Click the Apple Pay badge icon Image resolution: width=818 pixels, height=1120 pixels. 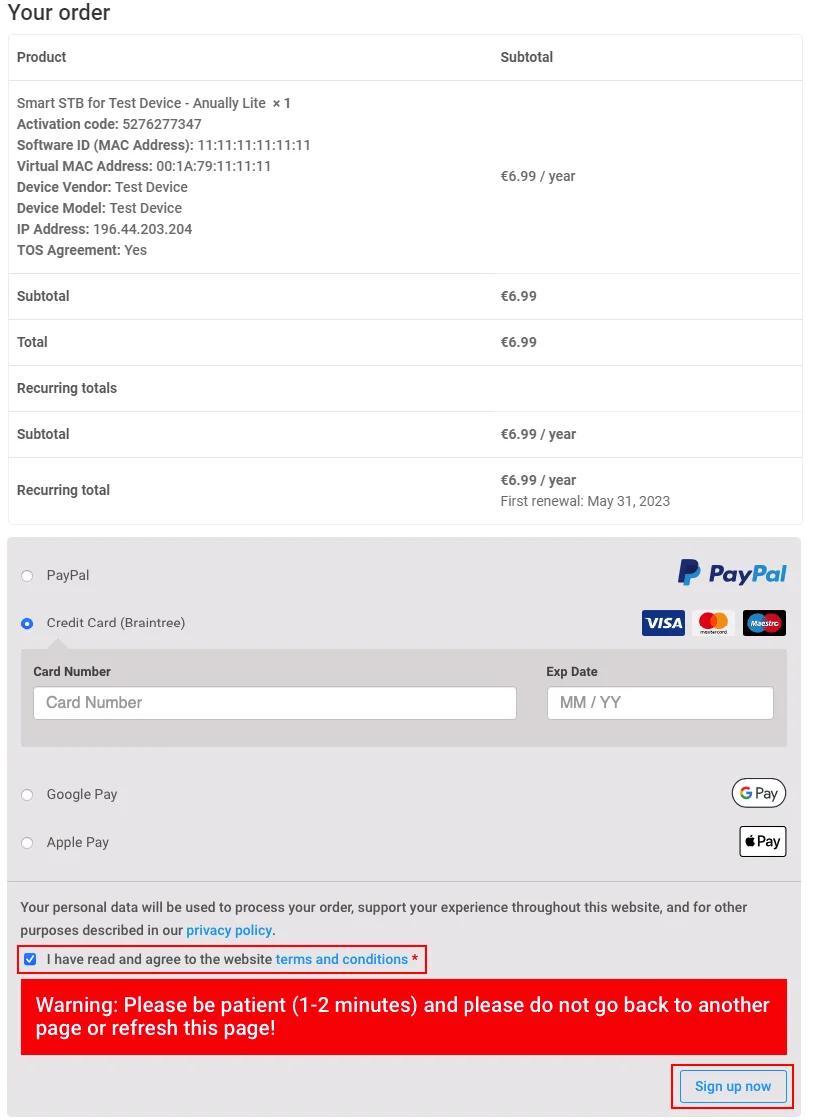click(762, 841)
